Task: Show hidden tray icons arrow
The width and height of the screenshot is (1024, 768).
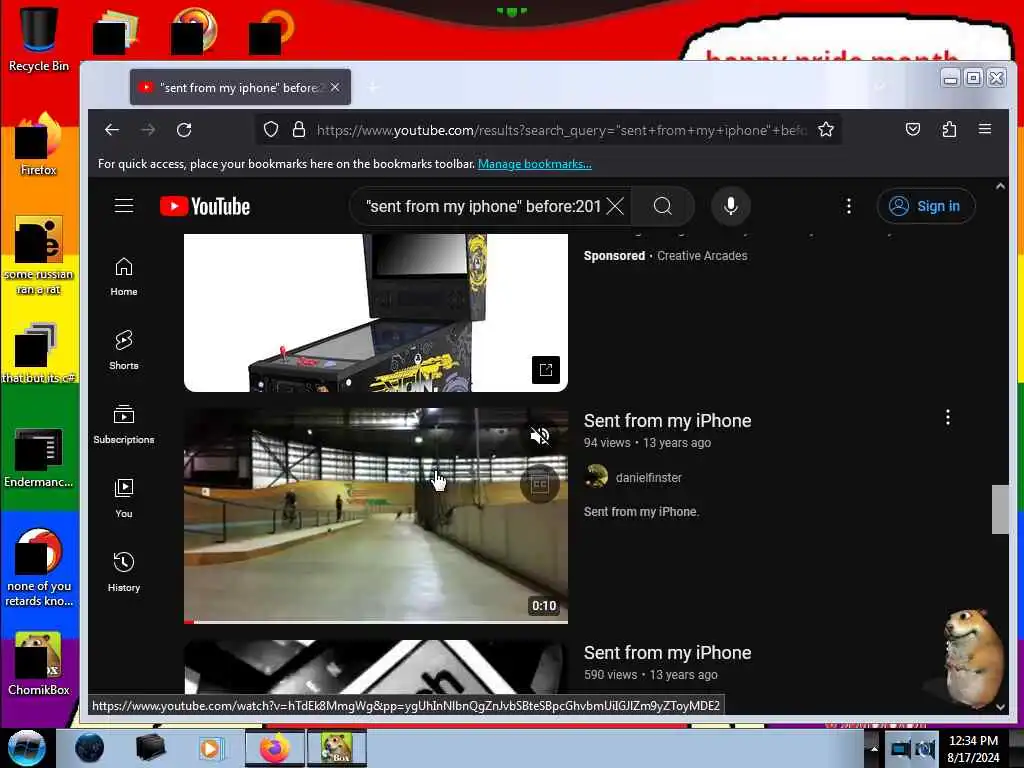Action: tap(874, 748)
